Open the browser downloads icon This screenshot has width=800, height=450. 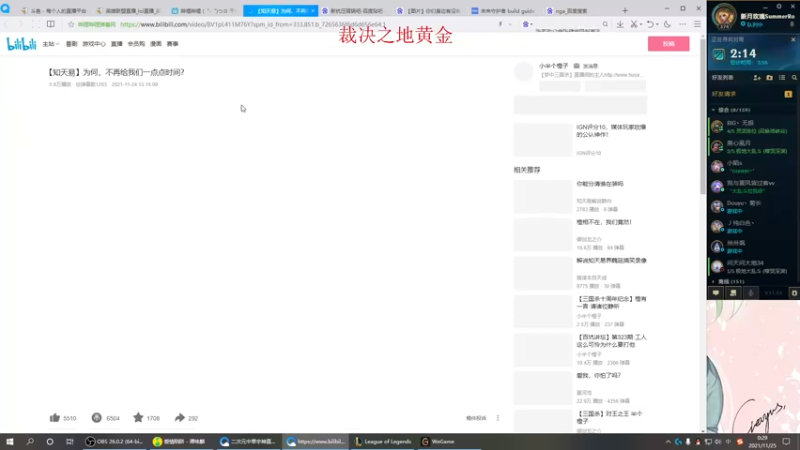(x=620, y=24)
